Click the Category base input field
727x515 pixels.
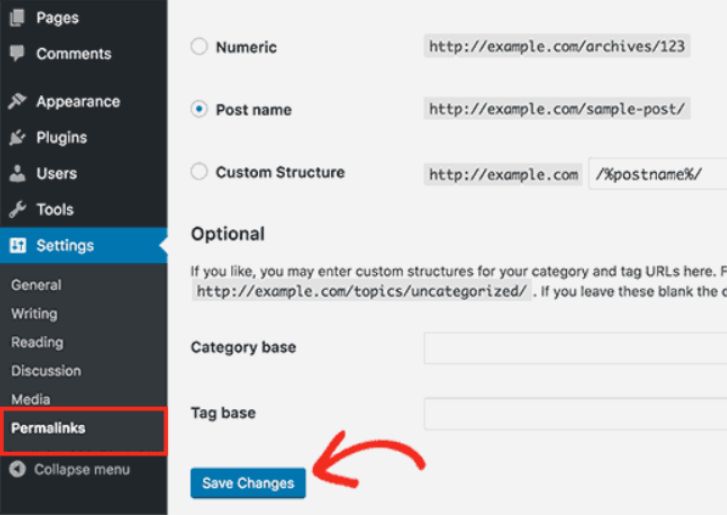tap(575, 348)
